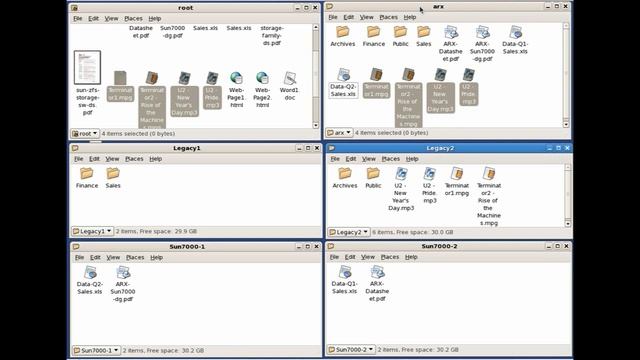Open Sales folder in arx window

pyautogui.click(x=424, y=32)
